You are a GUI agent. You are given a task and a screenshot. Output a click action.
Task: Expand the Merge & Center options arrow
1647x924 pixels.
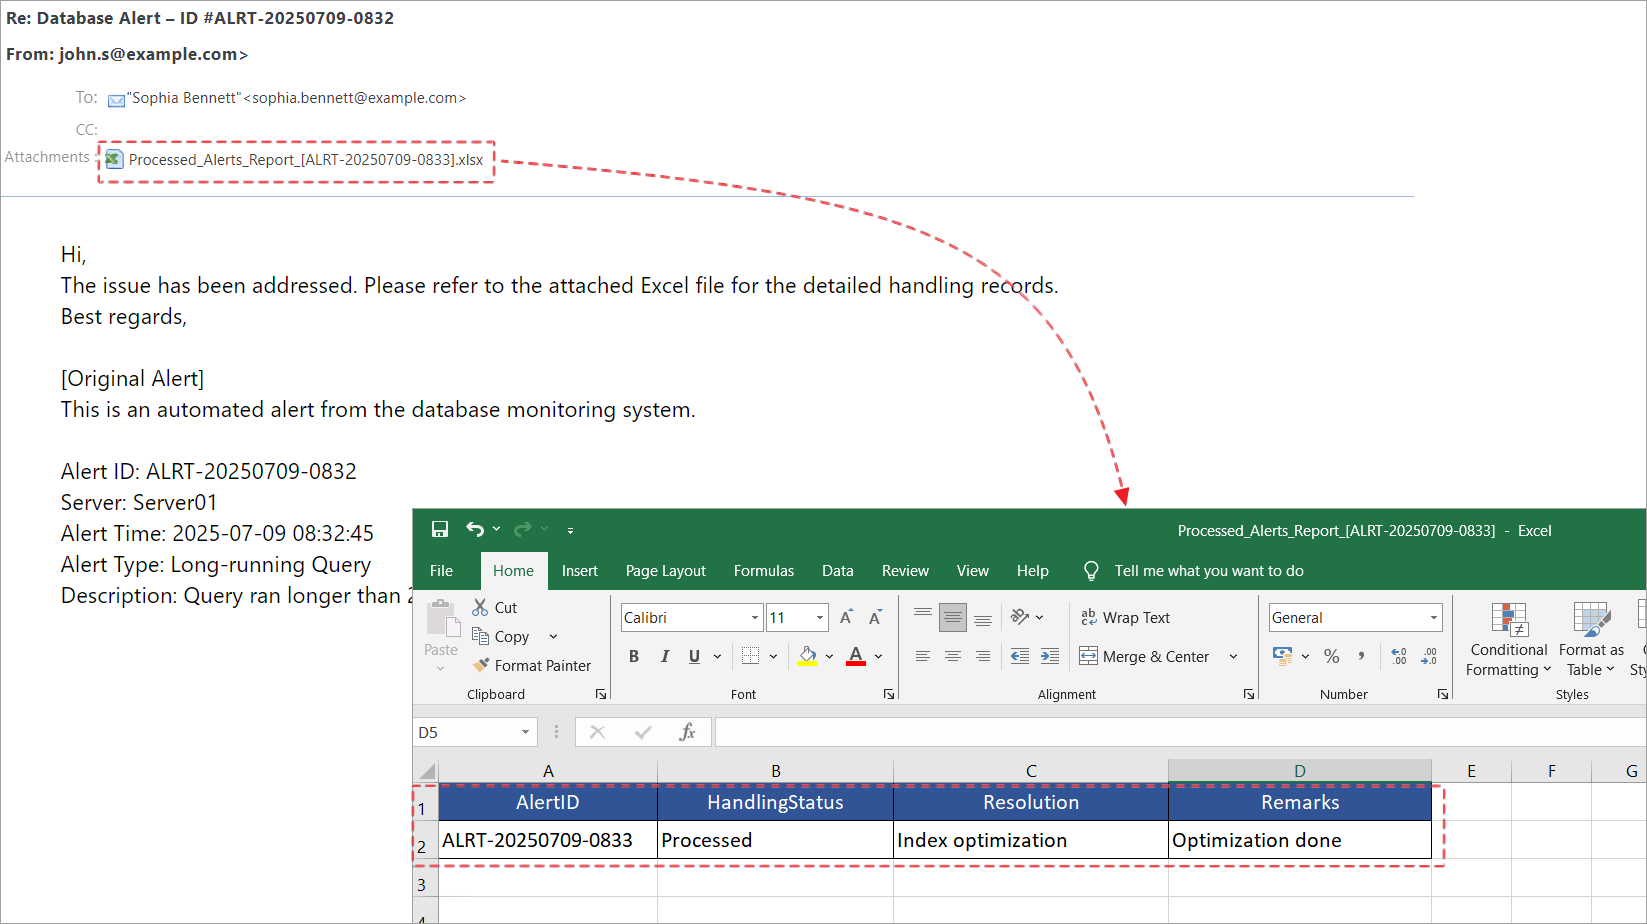tap(1233, 656)
